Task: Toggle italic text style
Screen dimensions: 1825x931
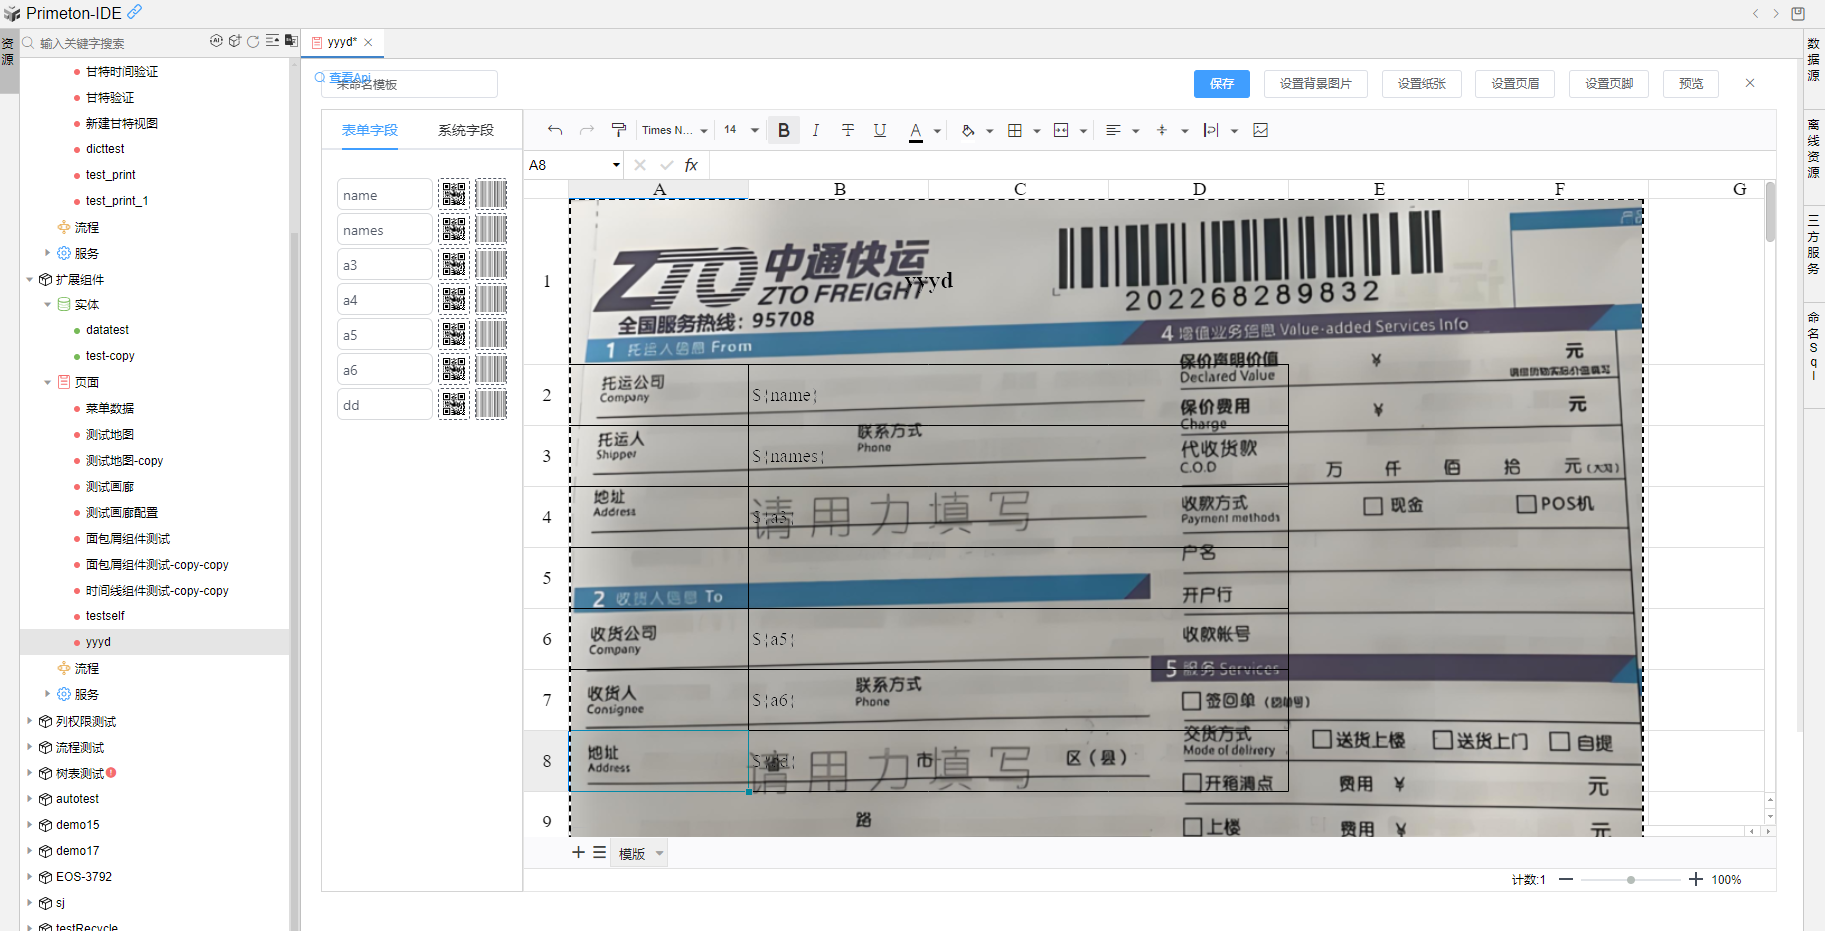Action: (x=815, y=130)
